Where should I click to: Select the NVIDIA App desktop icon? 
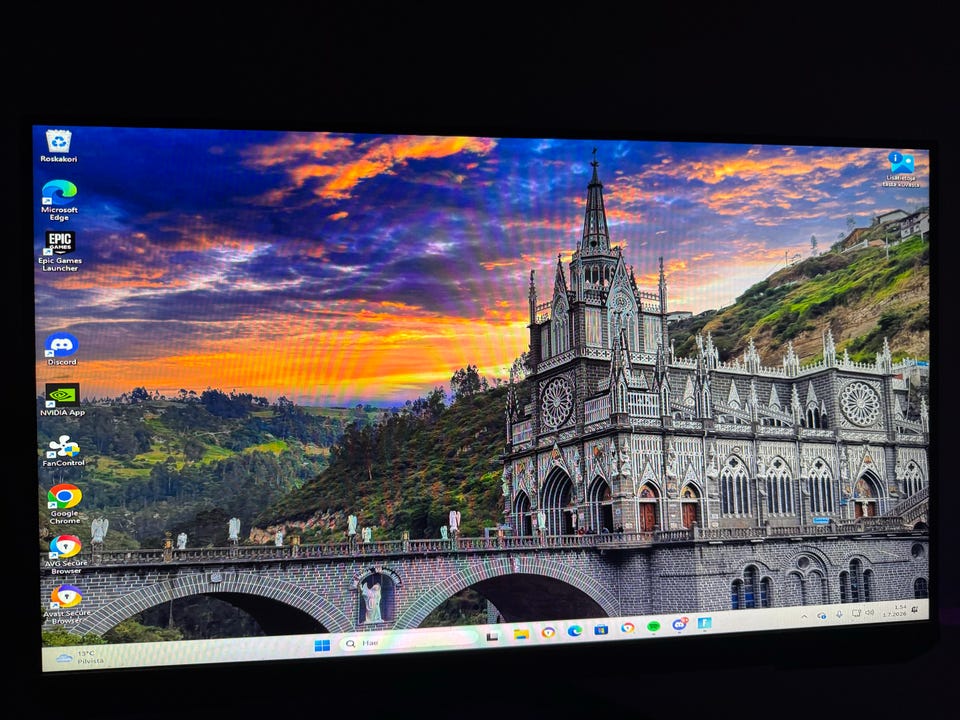62,400
